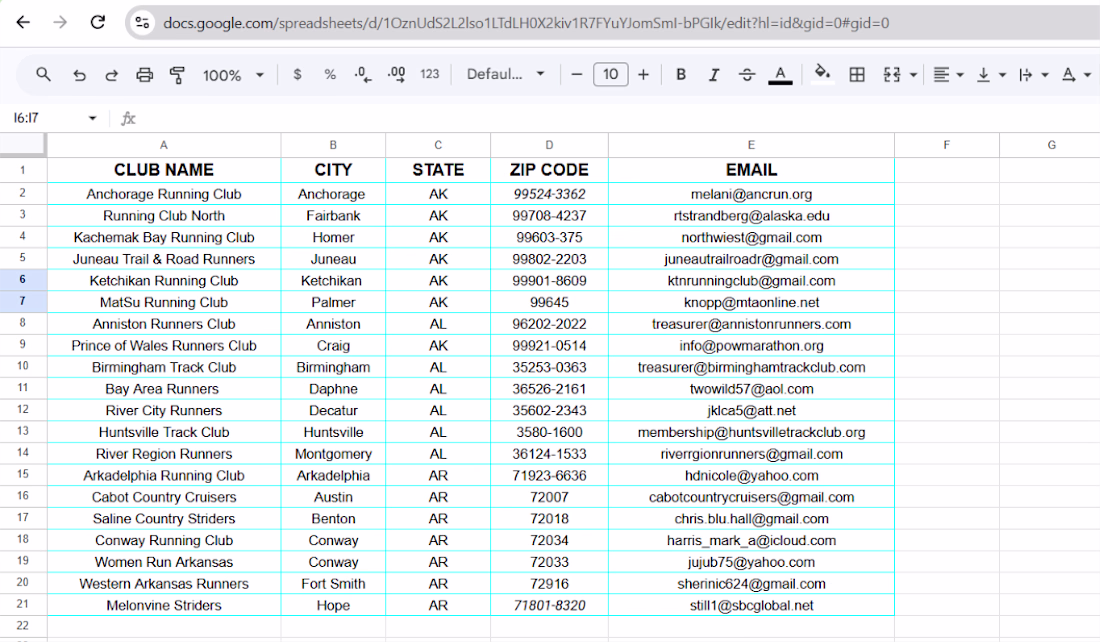
Task: Select the Anchorage Running Club cell
Action: click(163, 194)
